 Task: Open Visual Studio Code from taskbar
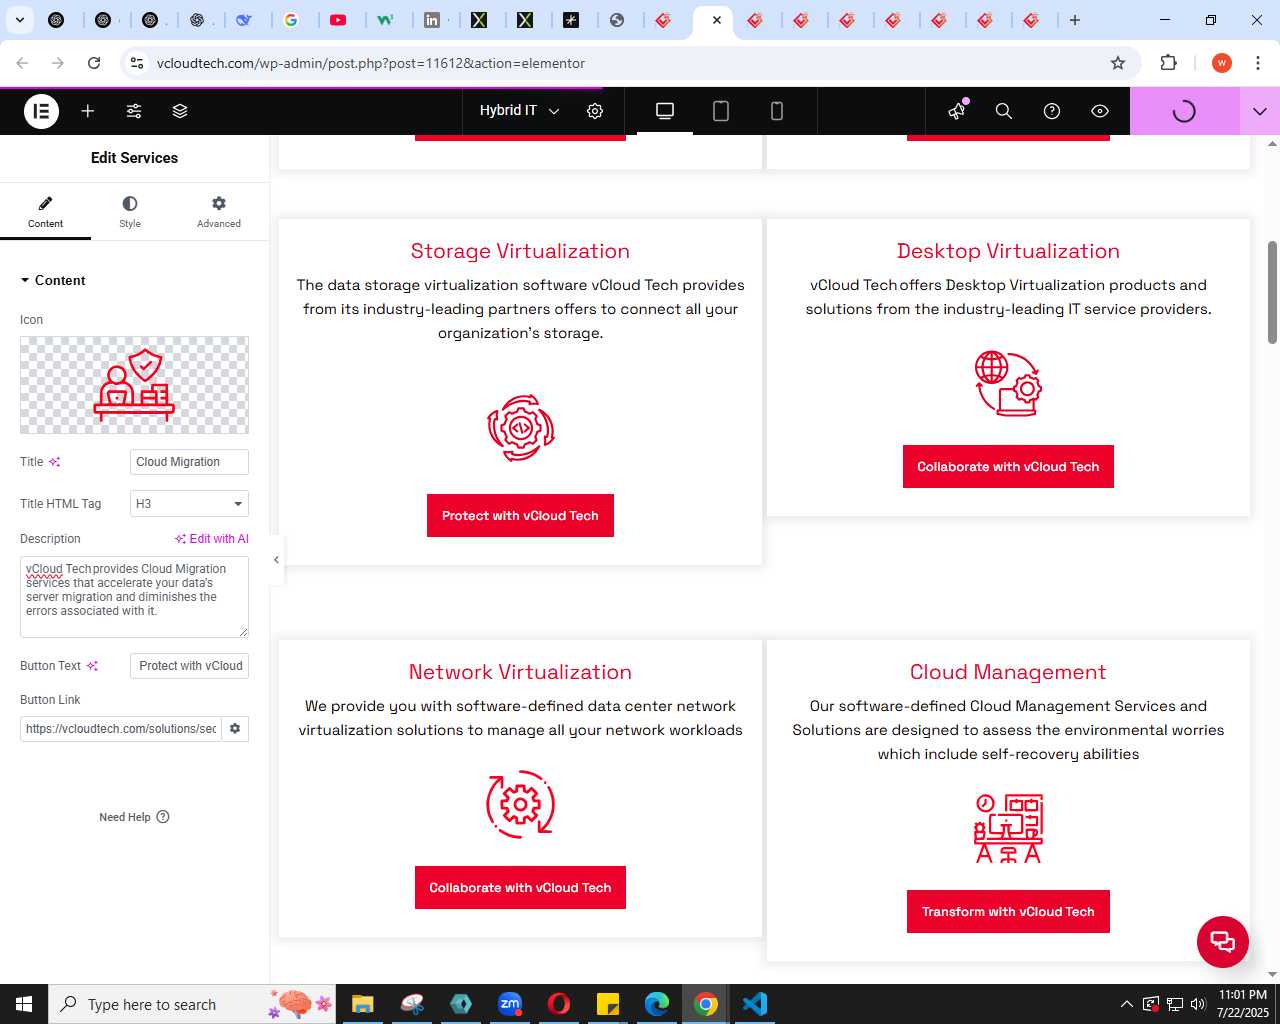pyautogui.click(x=755, y=1004)
